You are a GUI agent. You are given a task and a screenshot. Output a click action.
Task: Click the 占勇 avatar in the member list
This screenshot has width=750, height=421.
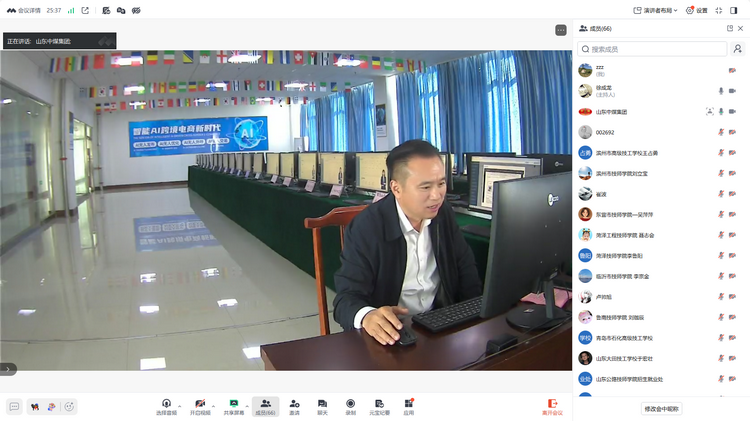click(x=585, y=153)
